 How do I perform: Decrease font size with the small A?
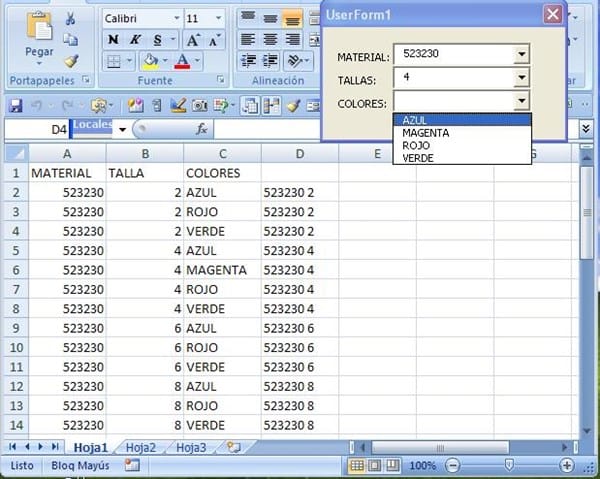[214, 40]
